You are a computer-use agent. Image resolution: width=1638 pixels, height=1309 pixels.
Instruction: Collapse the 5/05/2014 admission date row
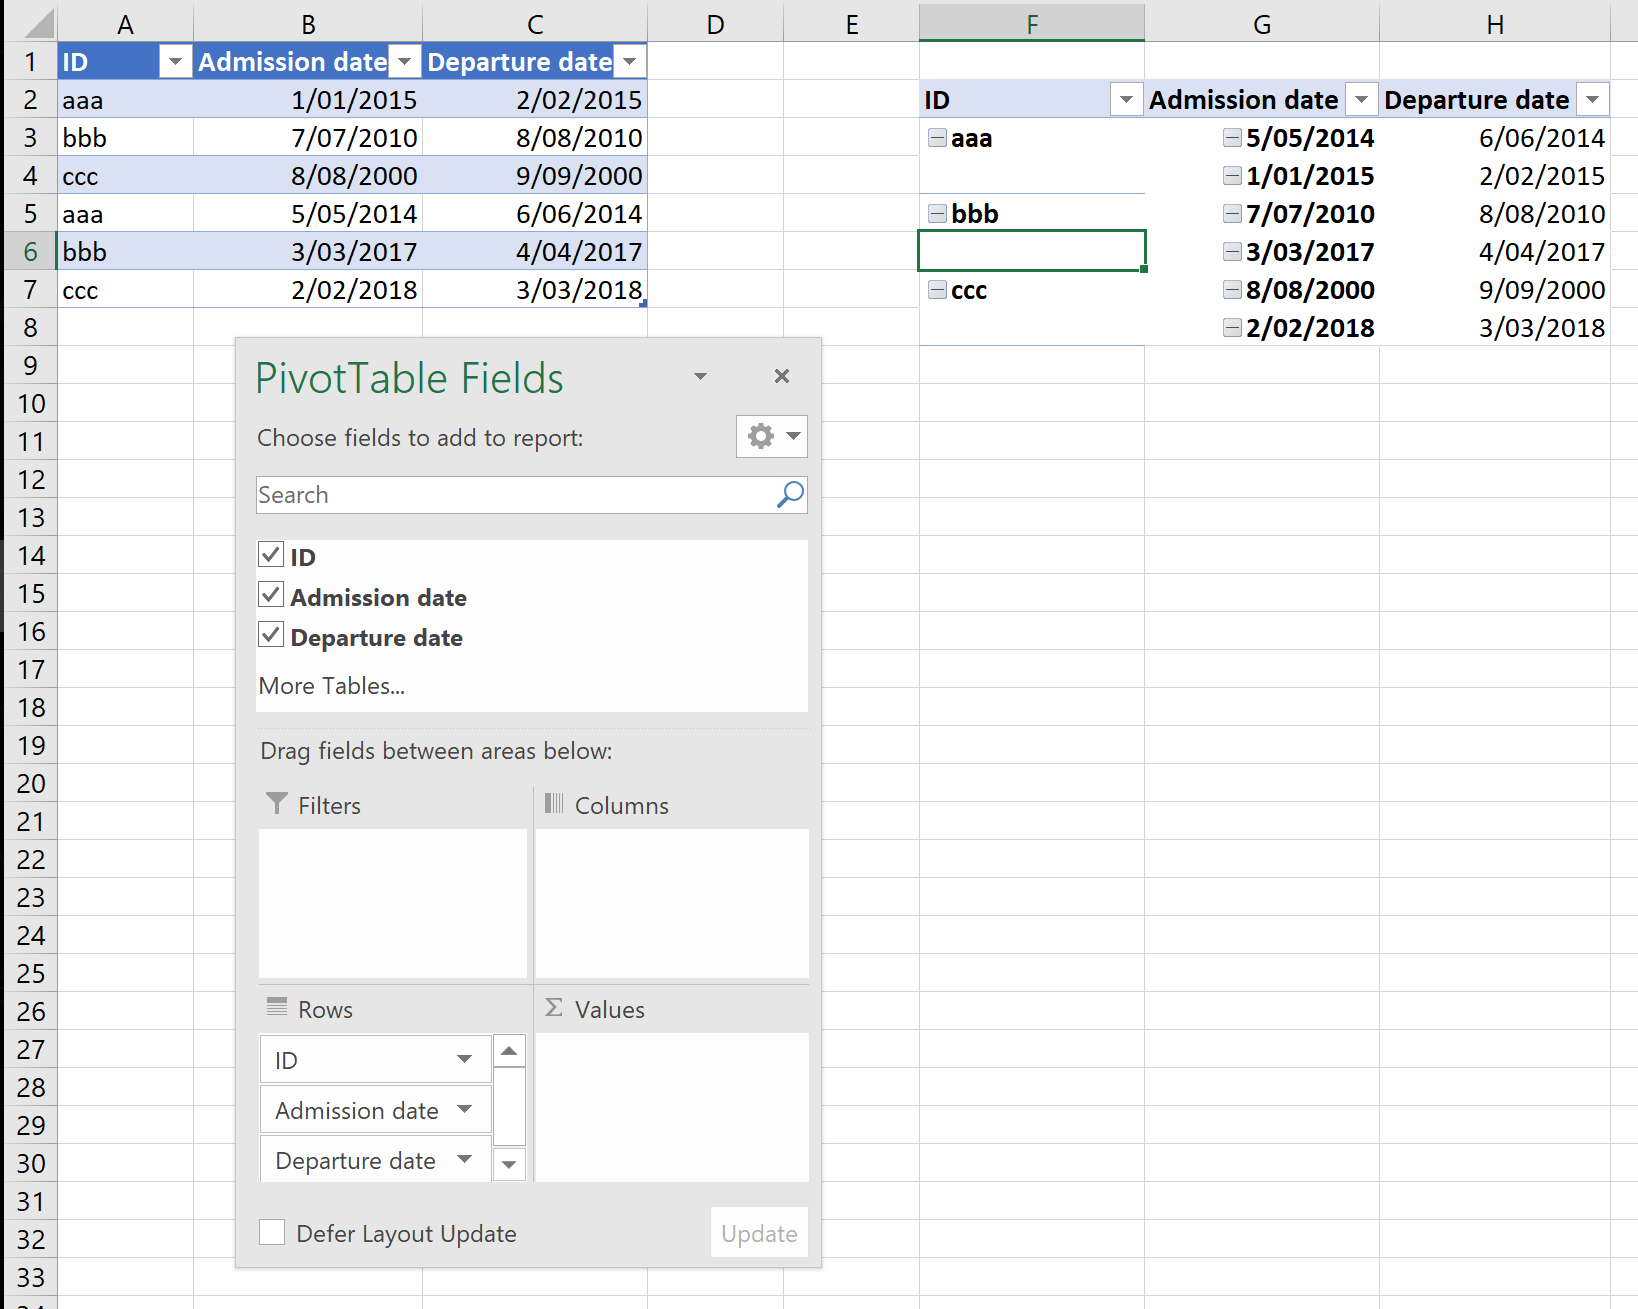point(1232,138)
